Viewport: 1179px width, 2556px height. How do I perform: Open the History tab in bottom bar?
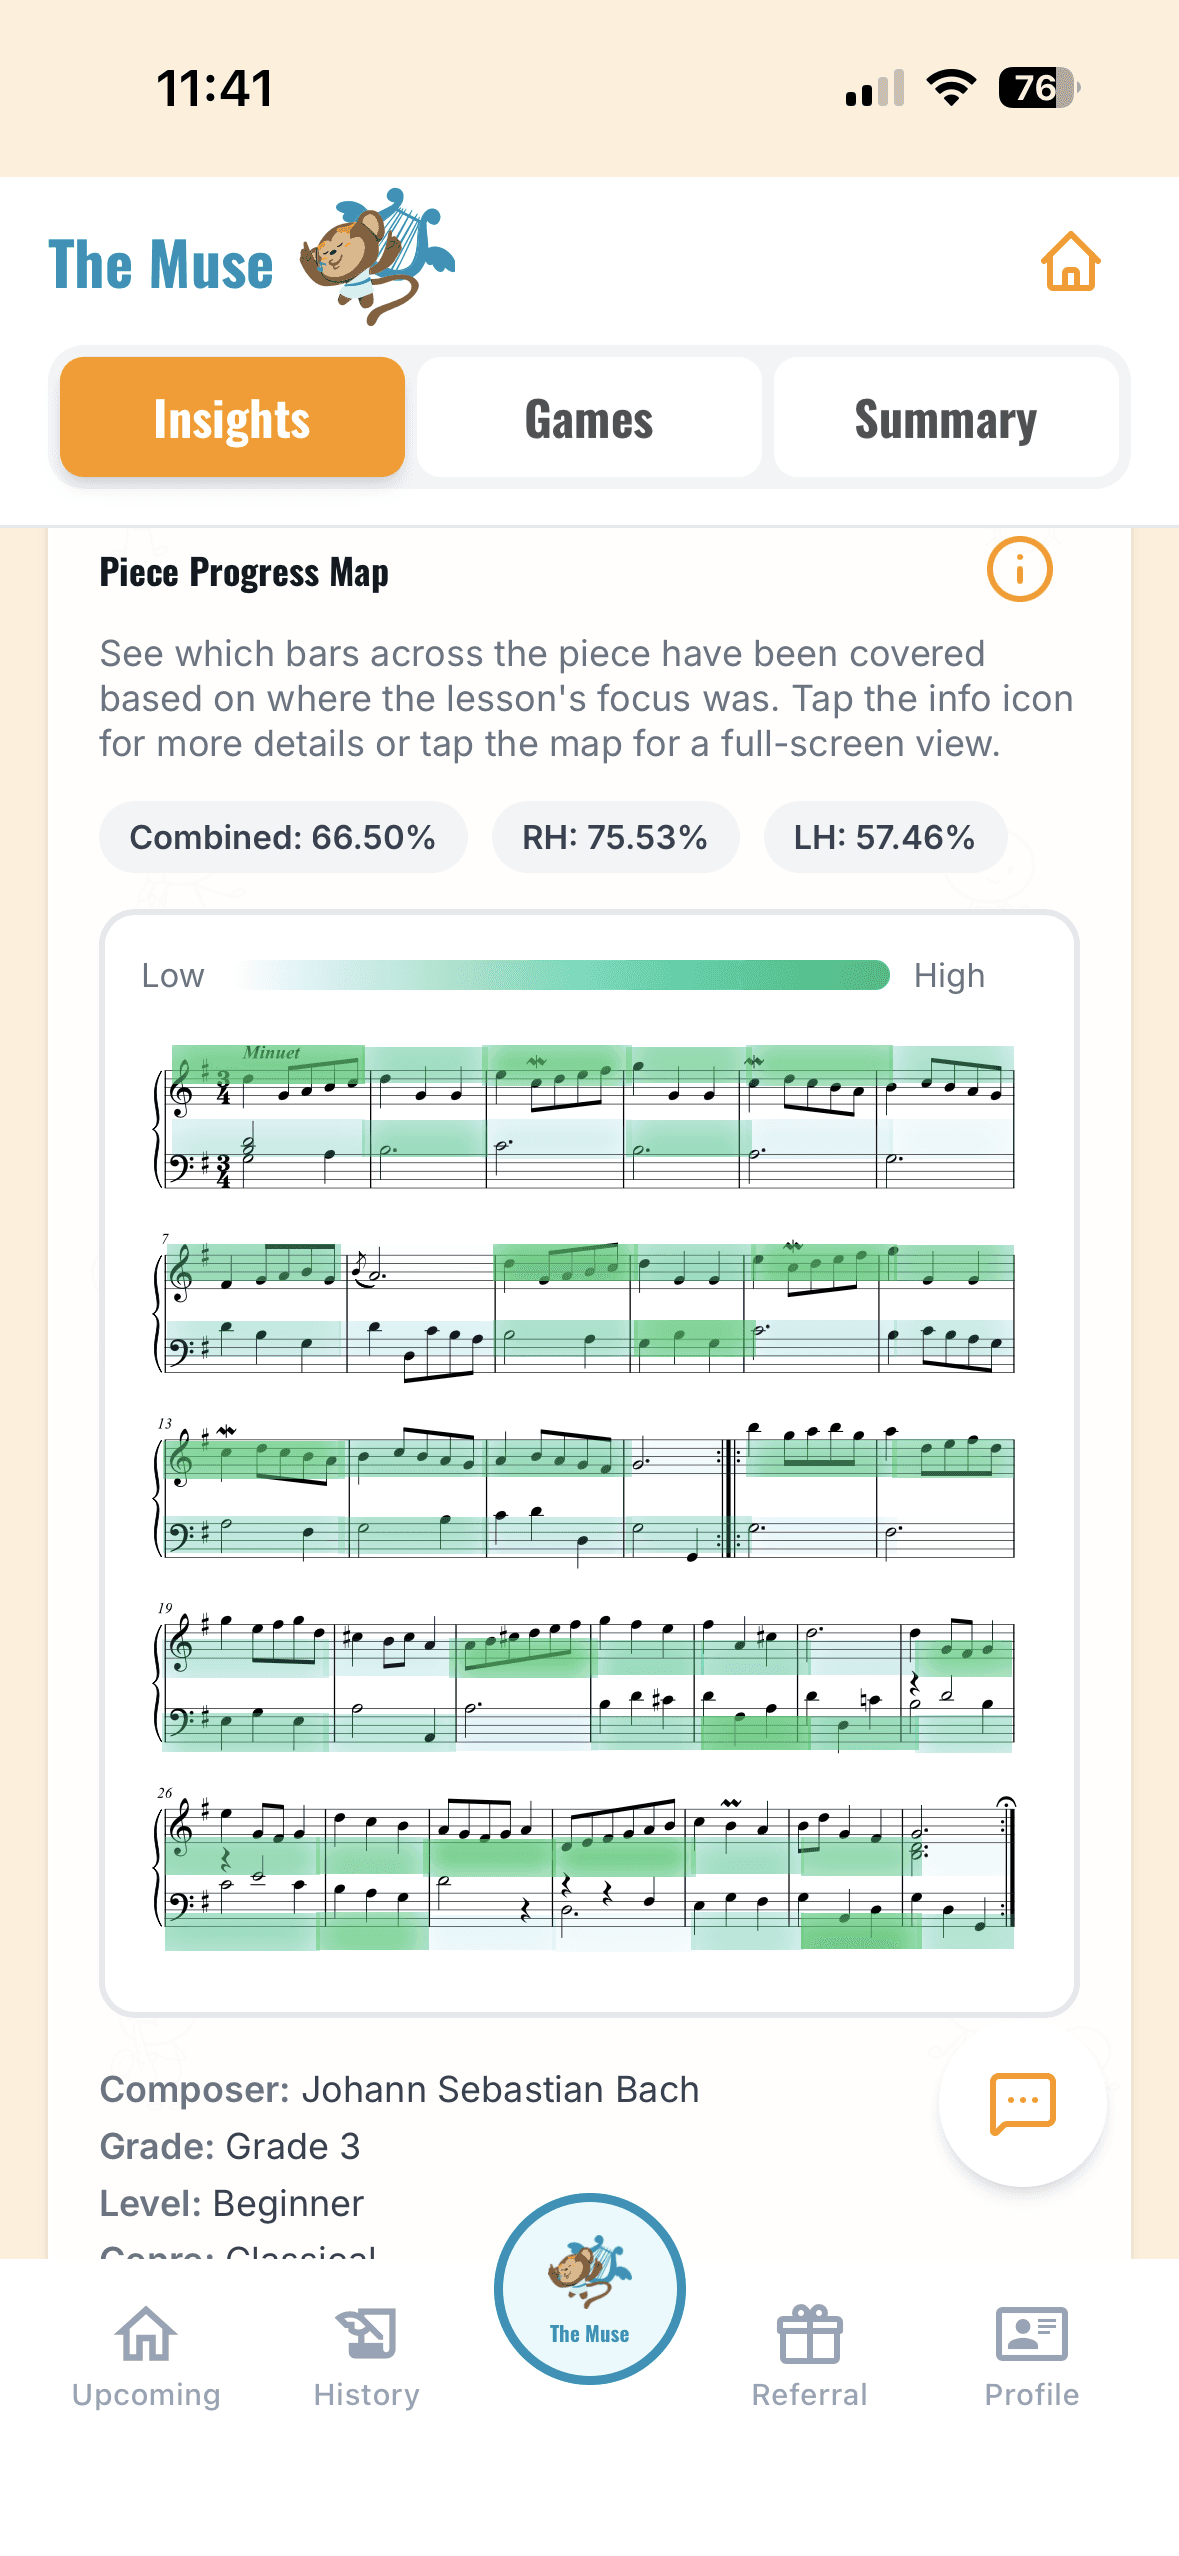point(366,2357)
